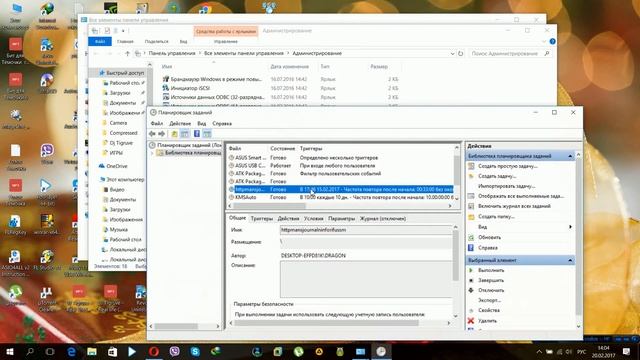Switch to the 'Условия' tab
Screen dimensions: 640x360
(x=313, y=219)
